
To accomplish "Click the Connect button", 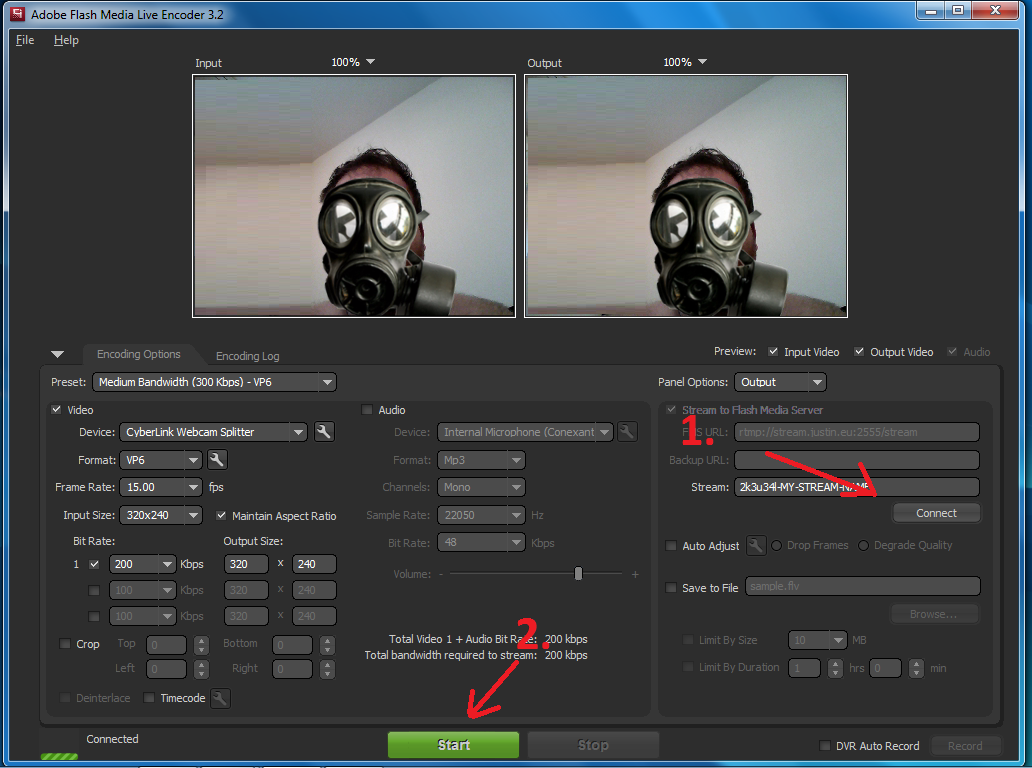I will [x=936, y=513].
